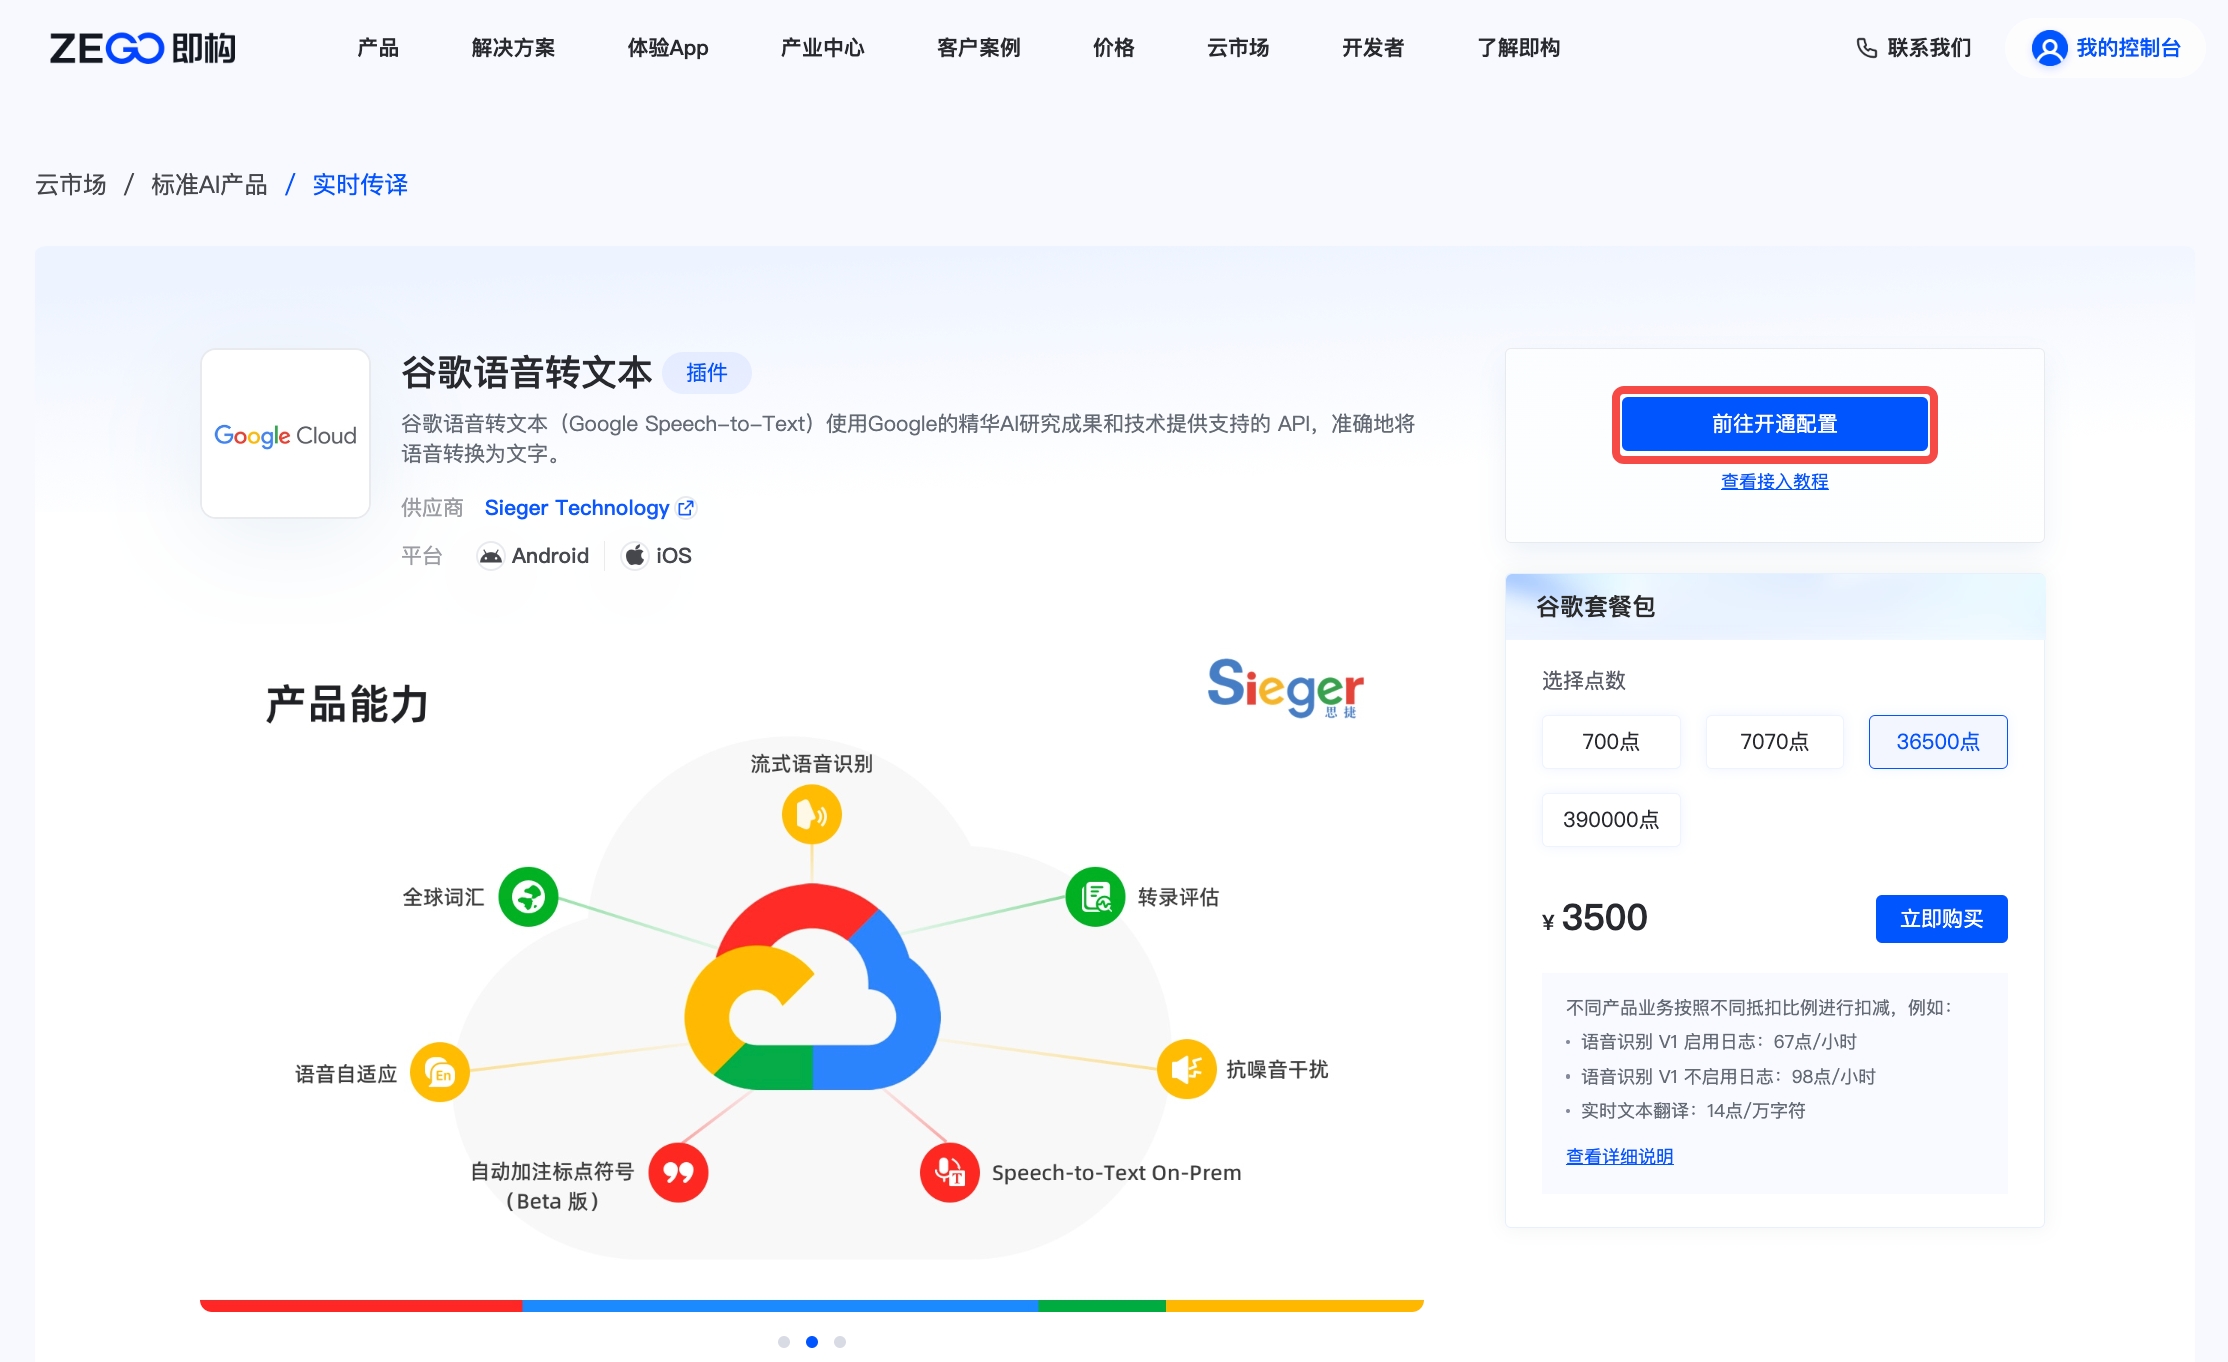Viewport: 2228px width, 1362px height.
Task: Click the 语音自适应 icon
Action: 440,1072
